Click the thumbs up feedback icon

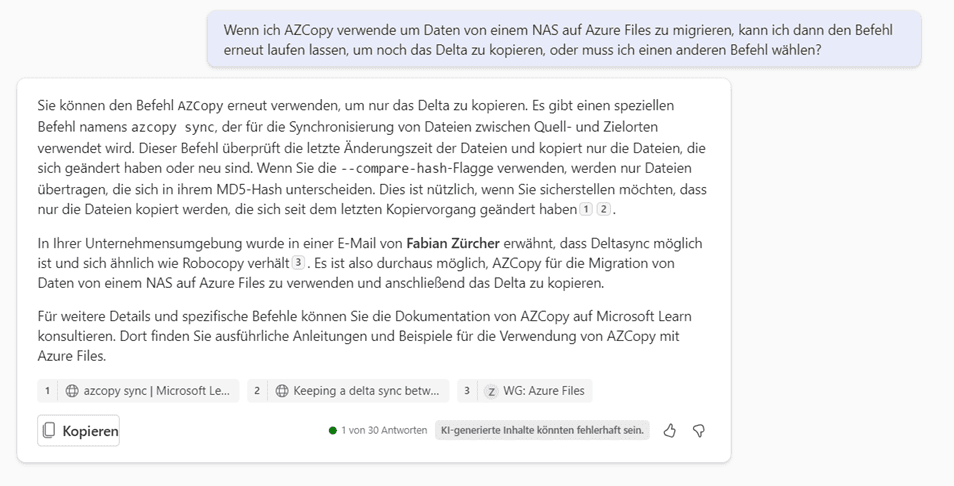tap(669, 431)
